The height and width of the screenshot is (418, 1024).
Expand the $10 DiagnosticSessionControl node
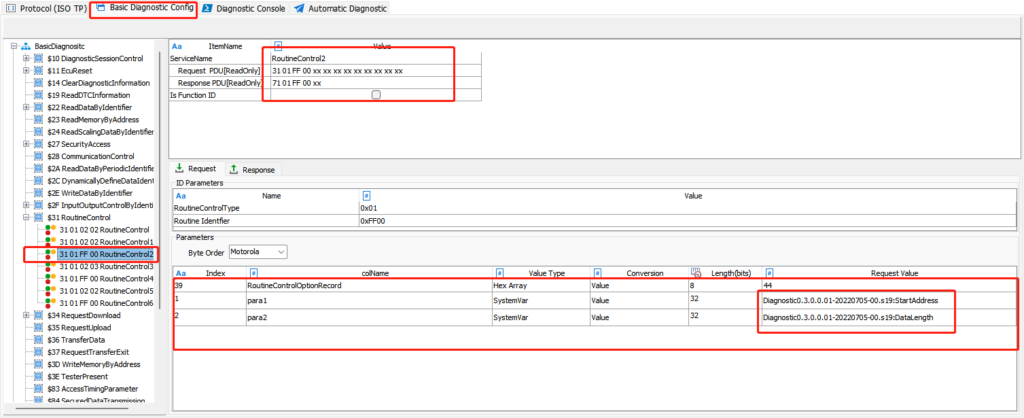26,59
